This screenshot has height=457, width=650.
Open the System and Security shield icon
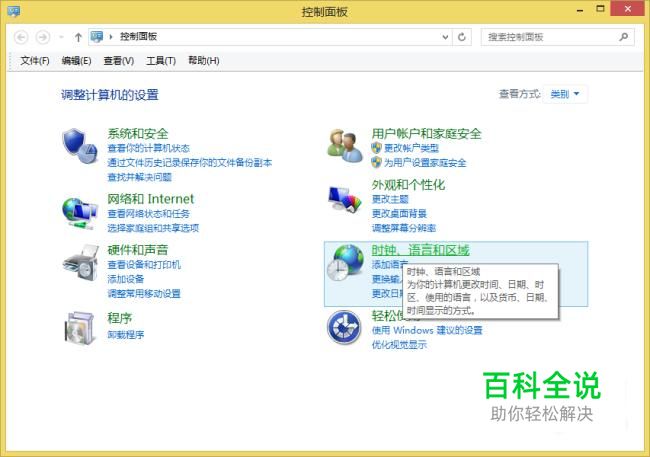coord(80,146)
